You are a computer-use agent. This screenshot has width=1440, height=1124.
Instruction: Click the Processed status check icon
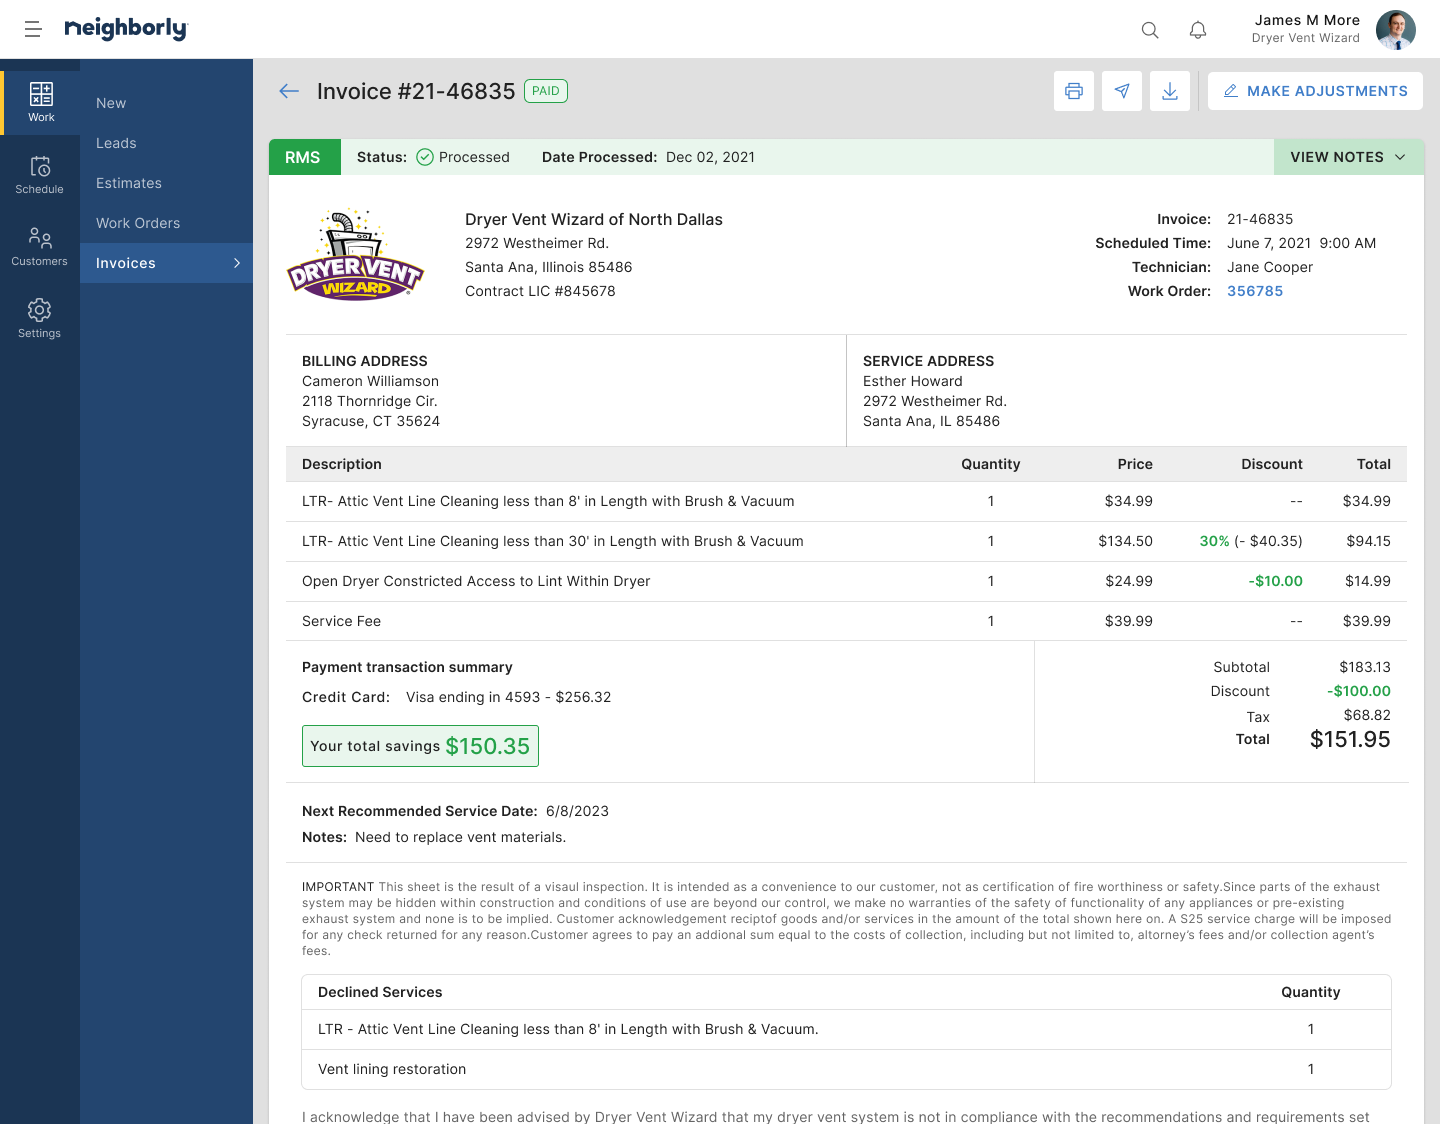(425, 157)
